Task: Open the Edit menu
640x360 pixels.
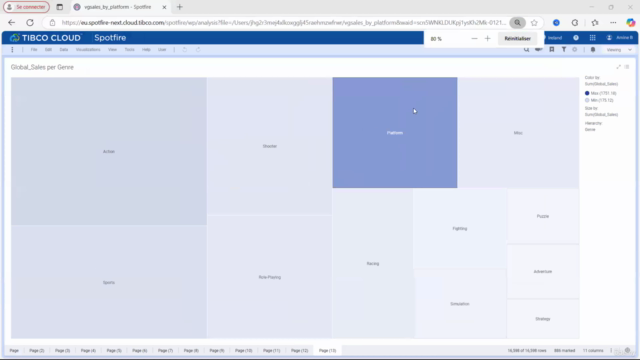Action: 48,49
